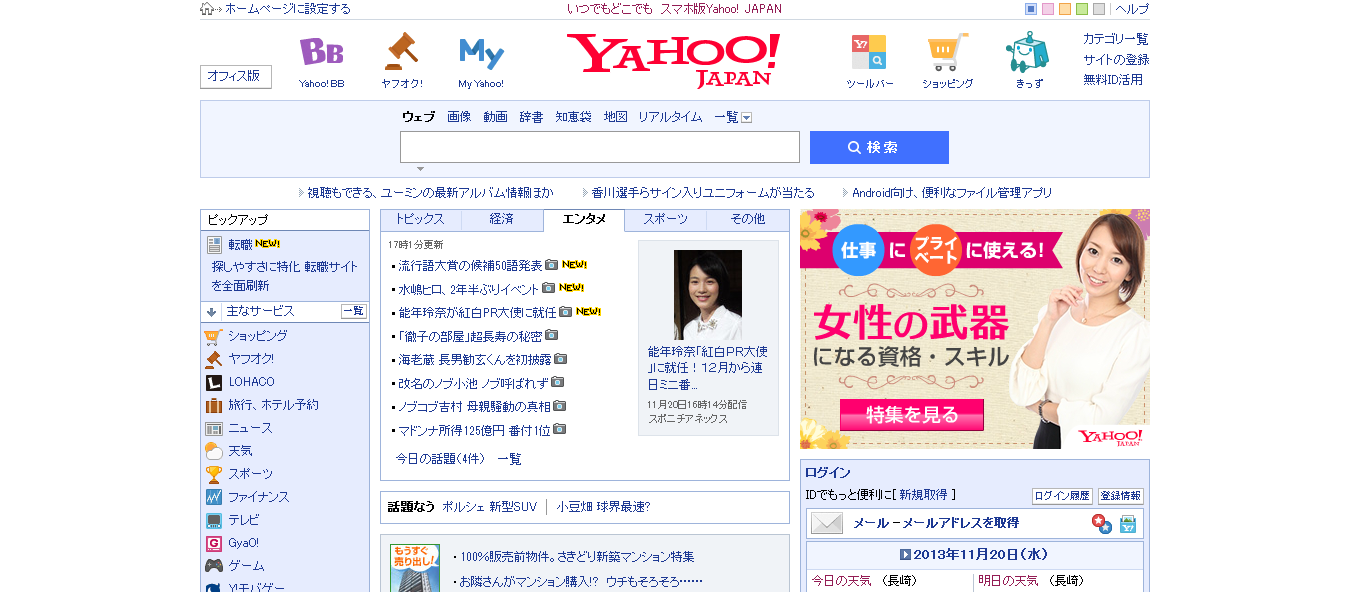Viewport: 1349px width, 592px height.
Task: Click the home icon beside ホームページに設定する
Action: (207, 9)
